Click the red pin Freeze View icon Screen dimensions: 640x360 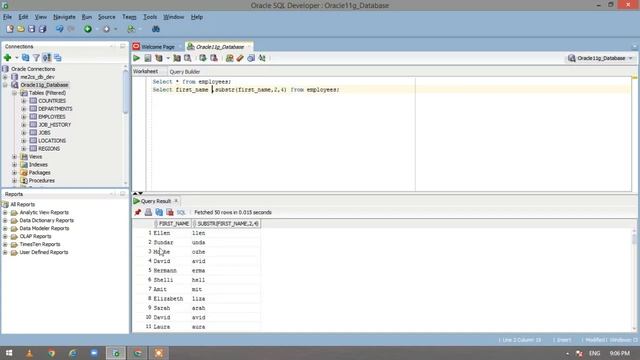coord(138,212)
